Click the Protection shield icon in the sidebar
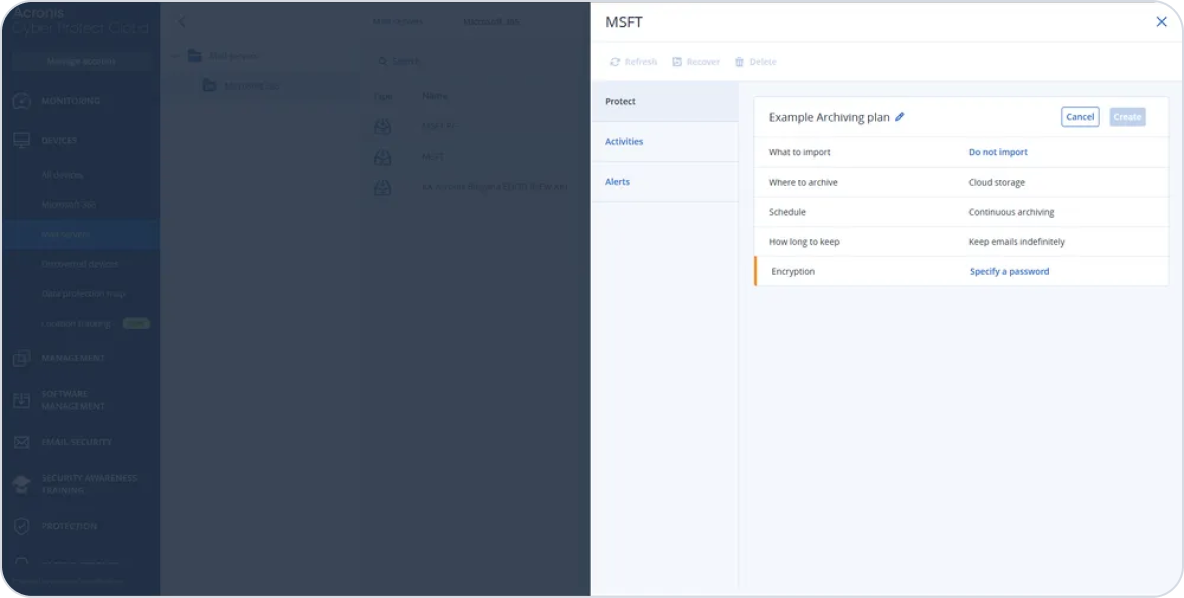1184x598 pixels. [21, 526]
